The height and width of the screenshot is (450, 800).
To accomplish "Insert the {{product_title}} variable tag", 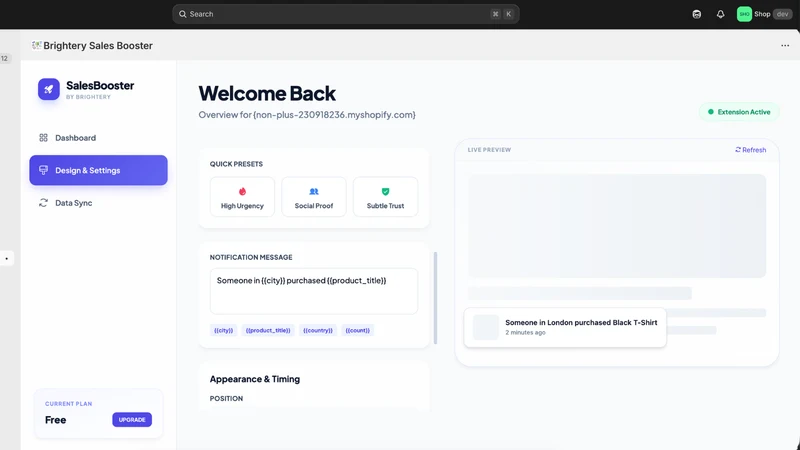I will (268, 330).
